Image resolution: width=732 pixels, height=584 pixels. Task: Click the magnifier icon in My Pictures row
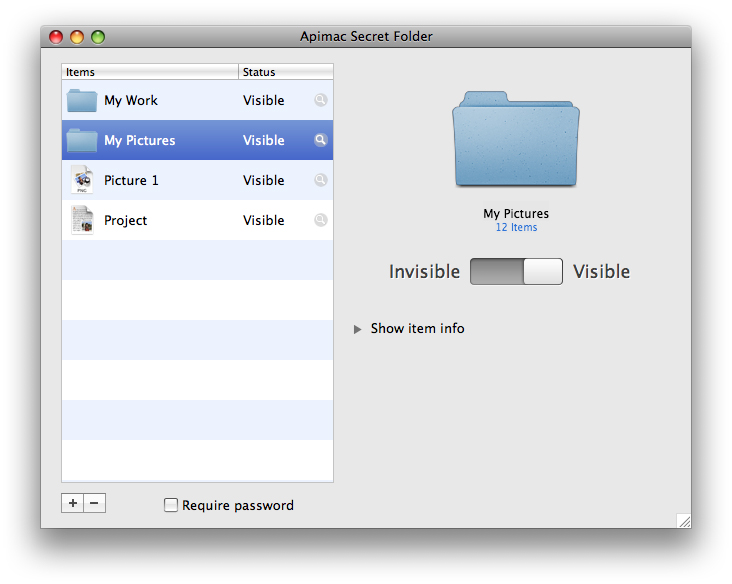[x=320, y=140]
